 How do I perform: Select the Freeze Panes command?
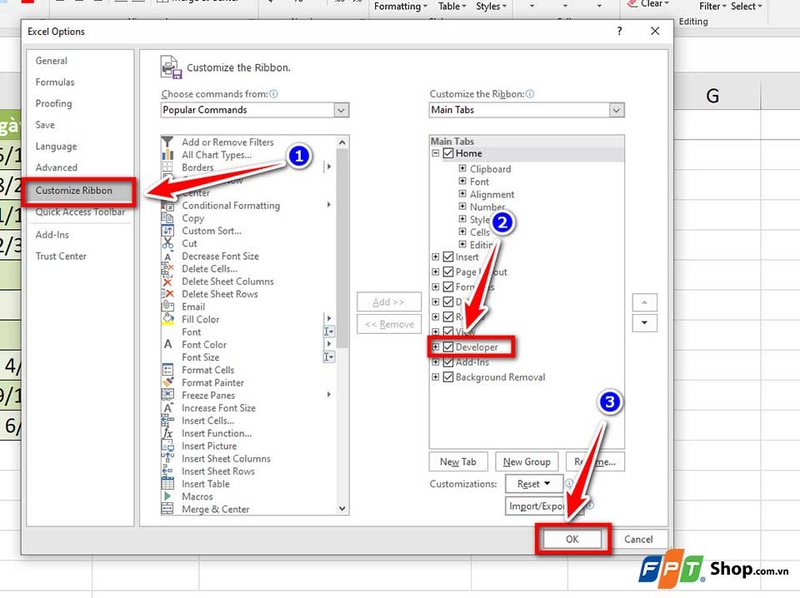point(210,396)
